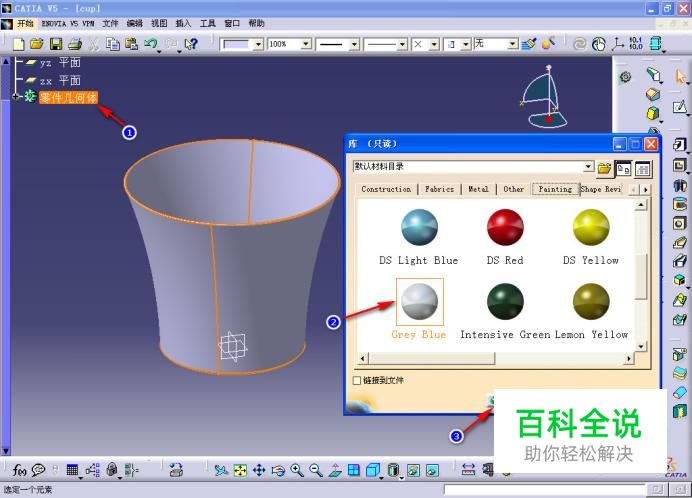Select the DS Light Blue material sphere
This screenshot has width=692, height=498.
[419, 227]
